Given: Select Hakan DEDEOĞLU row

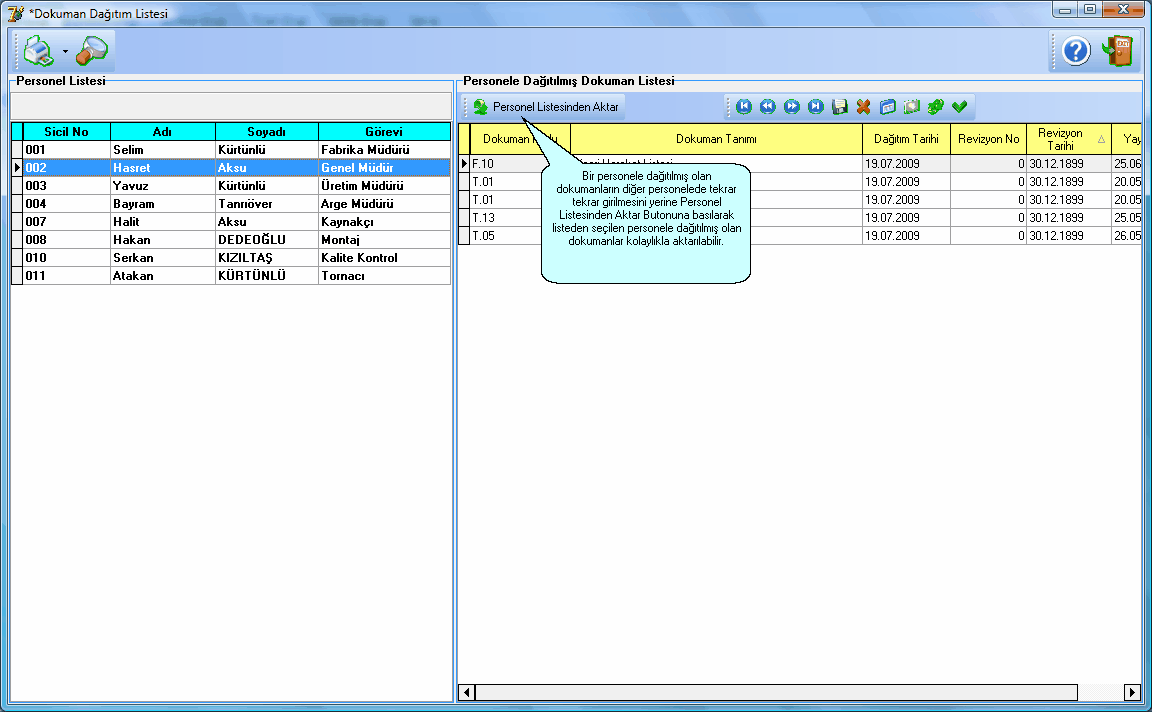Looking at the screenshot, I should pos(231,240).
